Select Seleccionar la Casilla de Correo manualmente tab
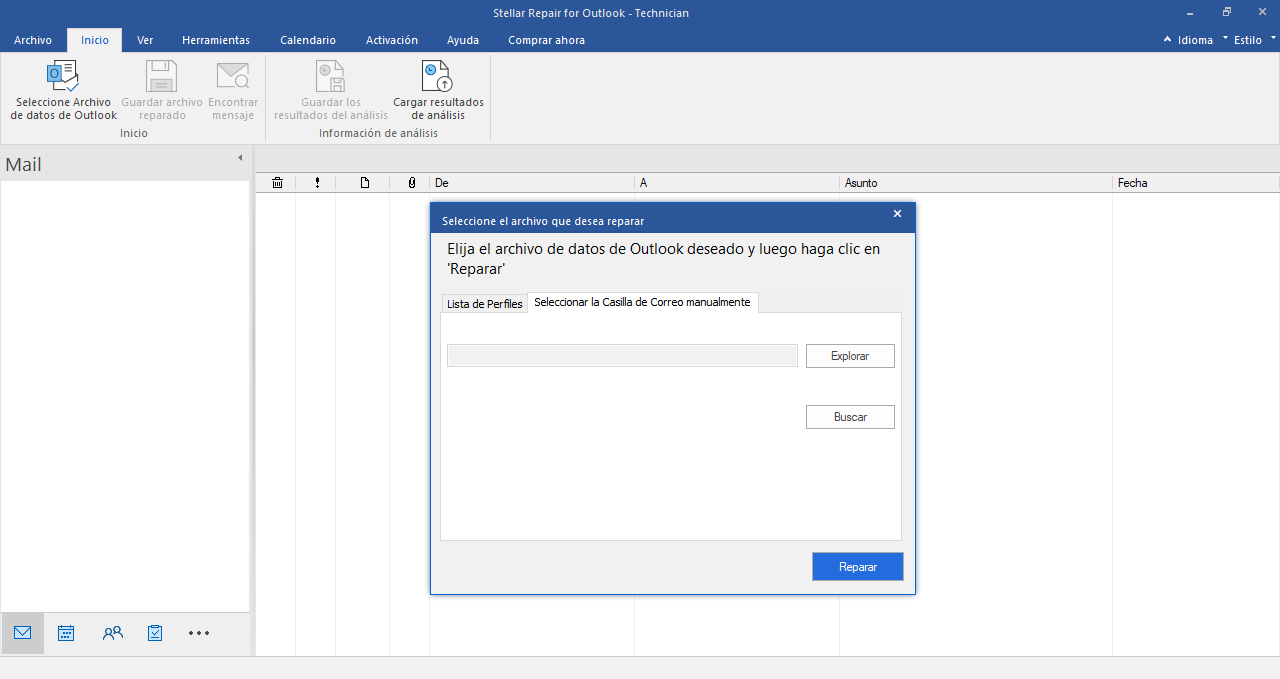The image size is (1280, 679). pyautogui.click(x=642, y=302)
